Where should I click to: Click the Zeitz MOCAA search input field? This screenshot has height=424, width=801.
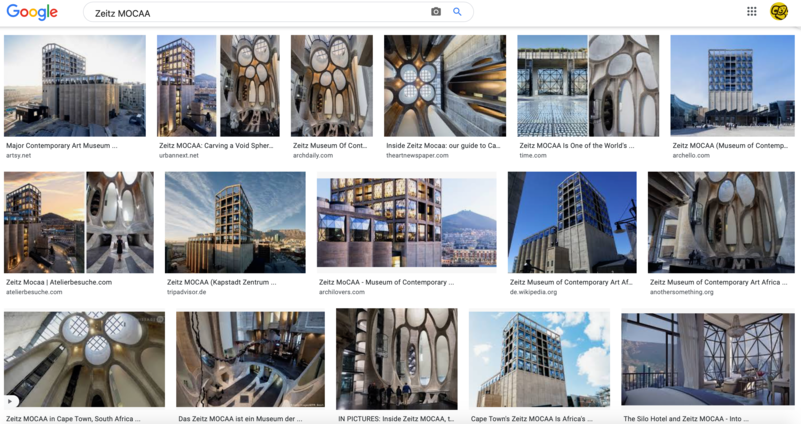(250, 13)
